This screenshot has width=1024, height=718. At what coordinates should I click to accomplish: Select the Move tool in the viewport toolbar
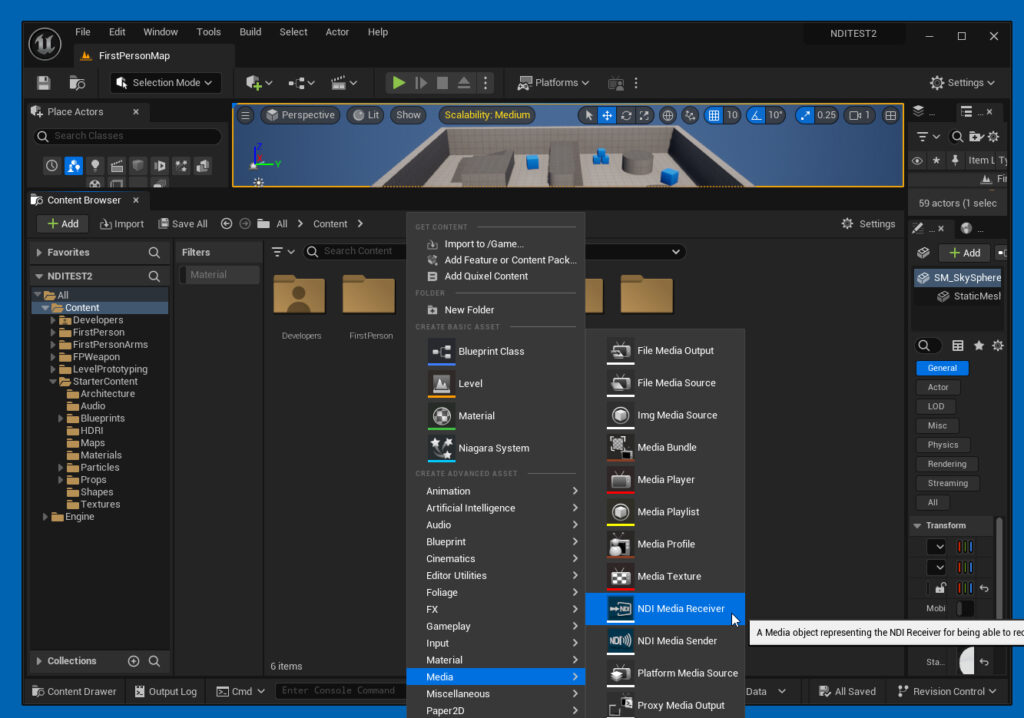tap(607, 114)
